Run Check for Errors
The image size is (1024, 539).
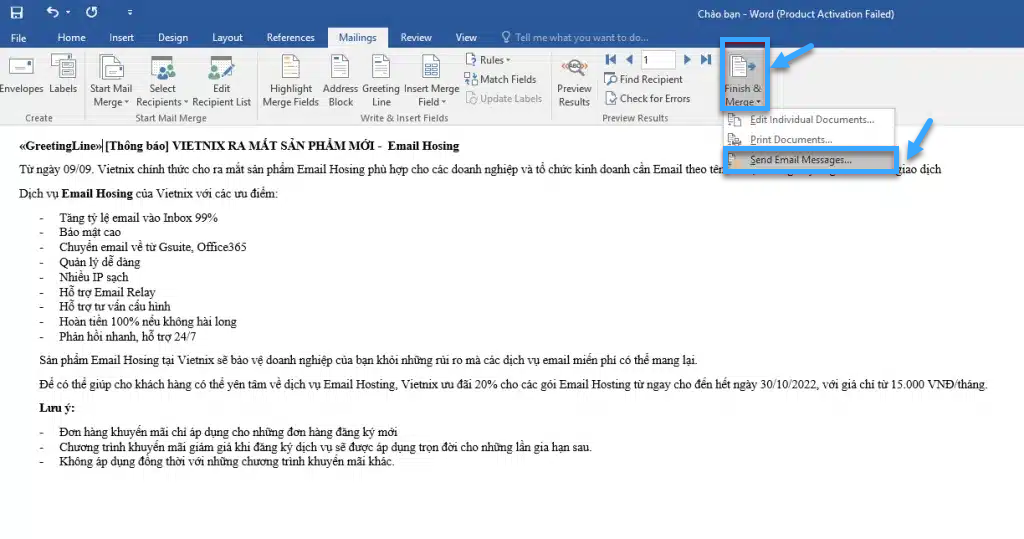(647, 99)
